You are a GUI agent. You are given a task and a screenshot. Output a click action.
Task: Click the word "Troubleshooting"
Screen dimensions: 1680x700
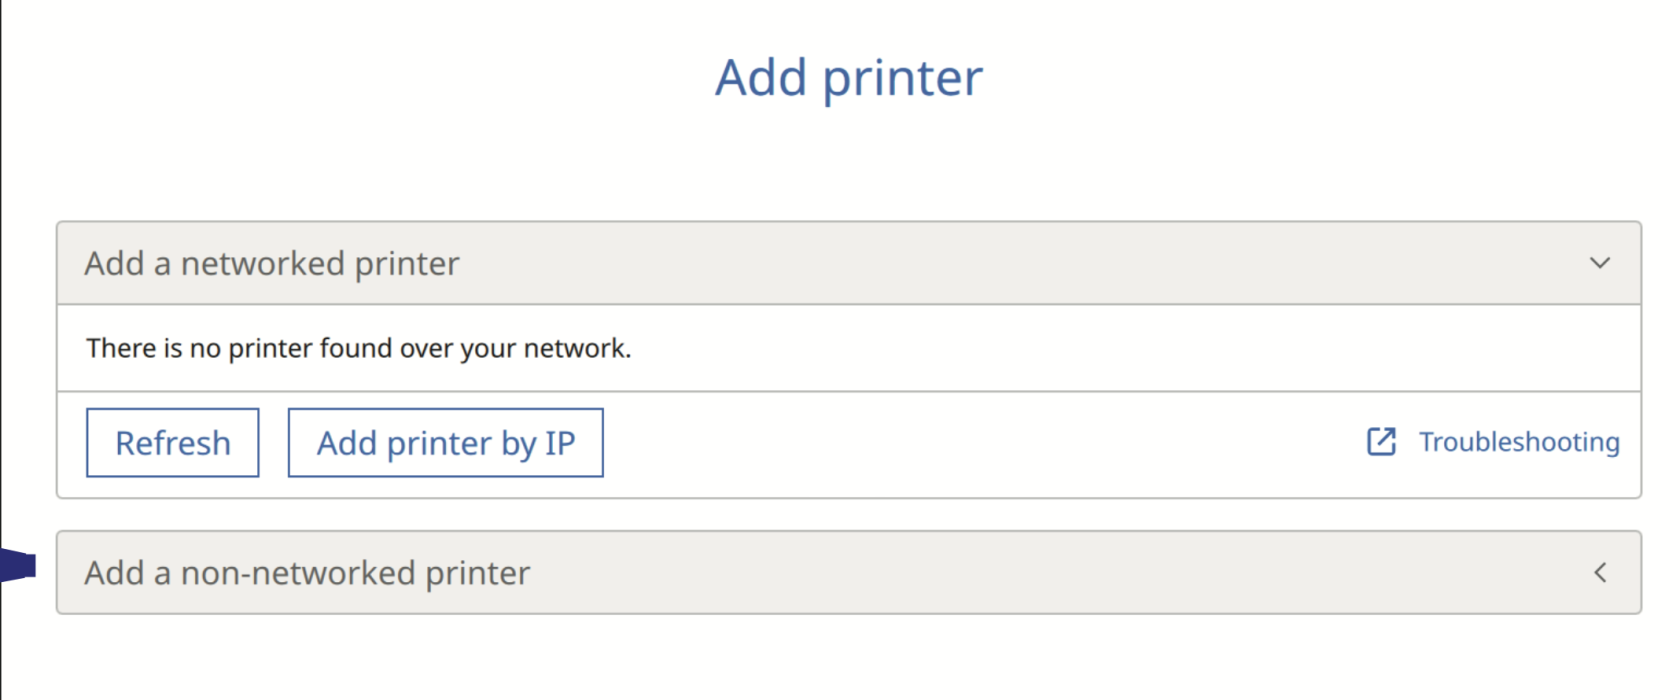coord(1519,442)
